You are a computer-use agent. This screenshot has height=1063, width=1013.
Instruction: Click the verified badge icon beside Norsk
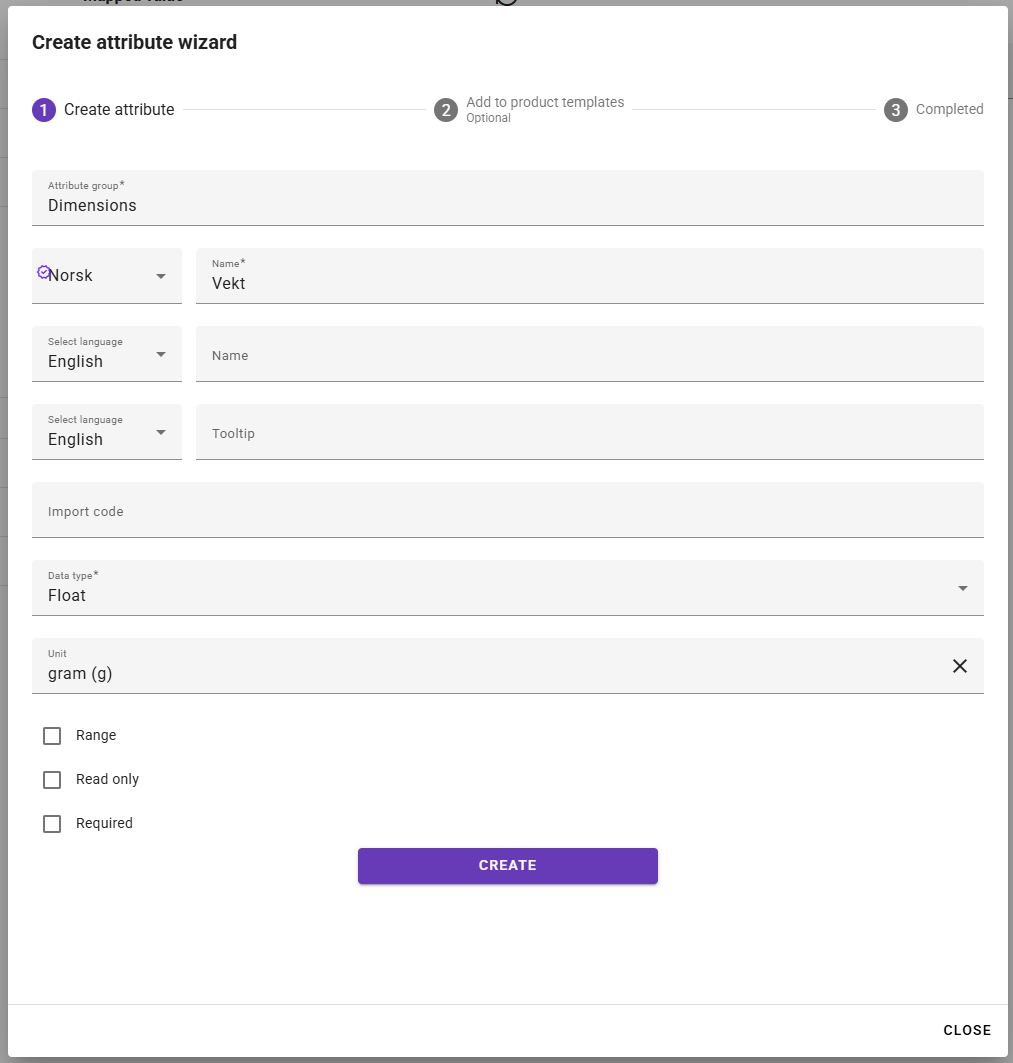coord(43,272)
